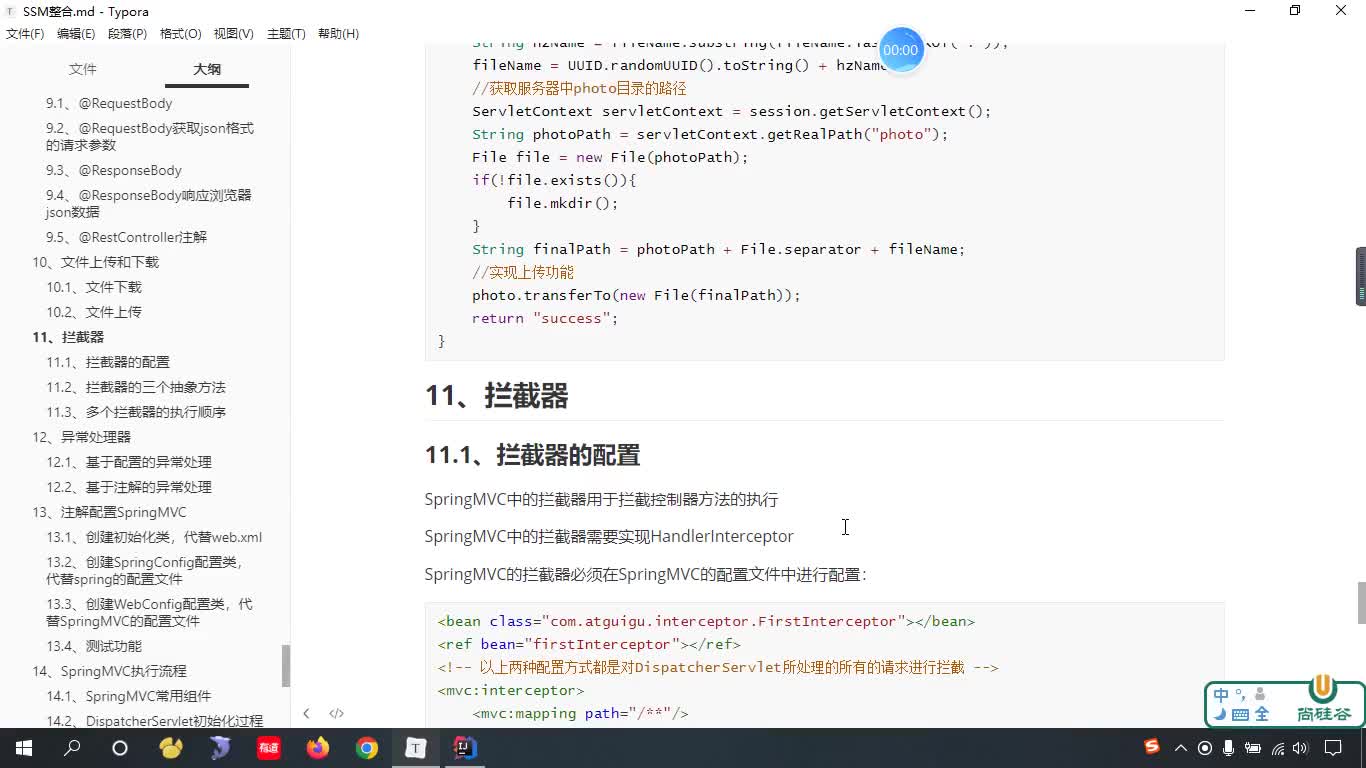Switch to IntelliJ IDEA in taskbar
Viewport: 1366px width, 768px height.
pos(465,748)
